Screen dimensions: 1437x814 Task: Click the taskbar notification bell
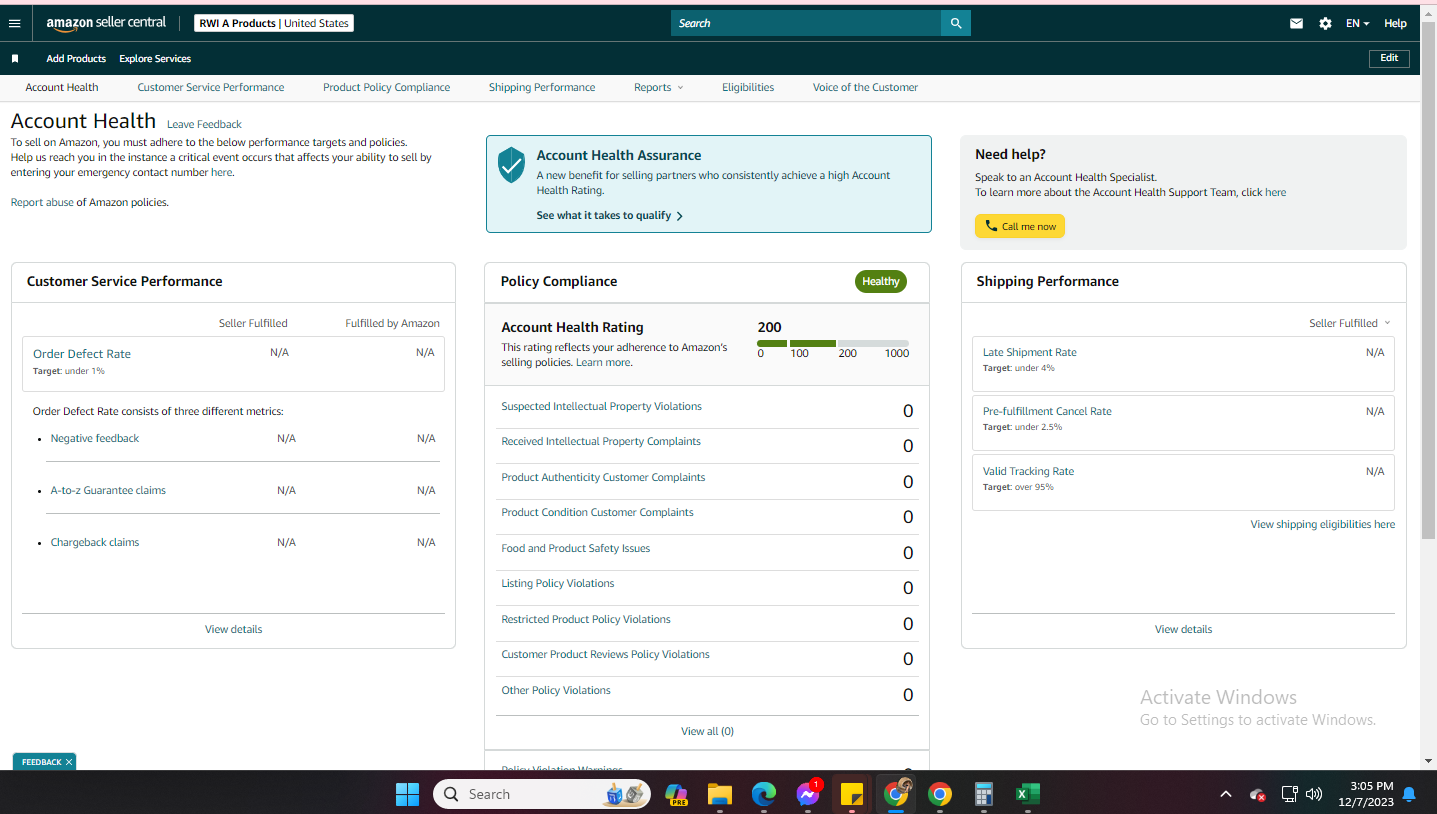(x=1409, y=794)
